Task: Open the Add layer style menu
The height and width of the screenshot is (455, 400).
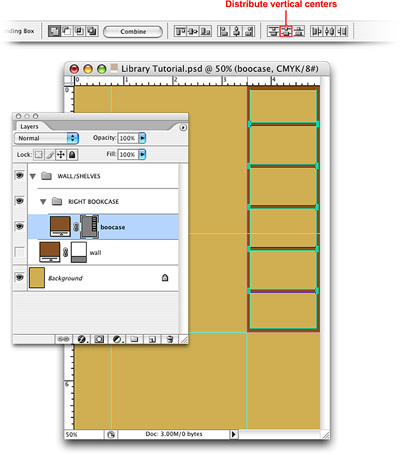Action: pyautogui.click(x=82, y=339)
